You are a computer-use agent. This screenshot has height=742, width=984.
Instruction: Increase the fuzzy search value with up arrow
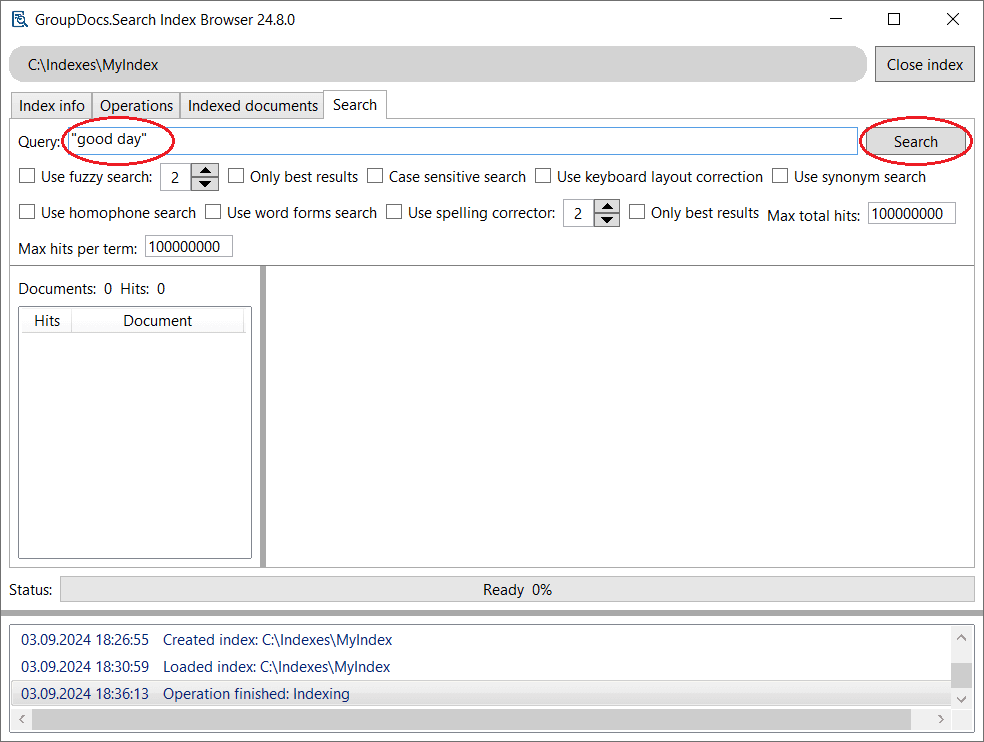pyautogui.click(x=205, y=170)
